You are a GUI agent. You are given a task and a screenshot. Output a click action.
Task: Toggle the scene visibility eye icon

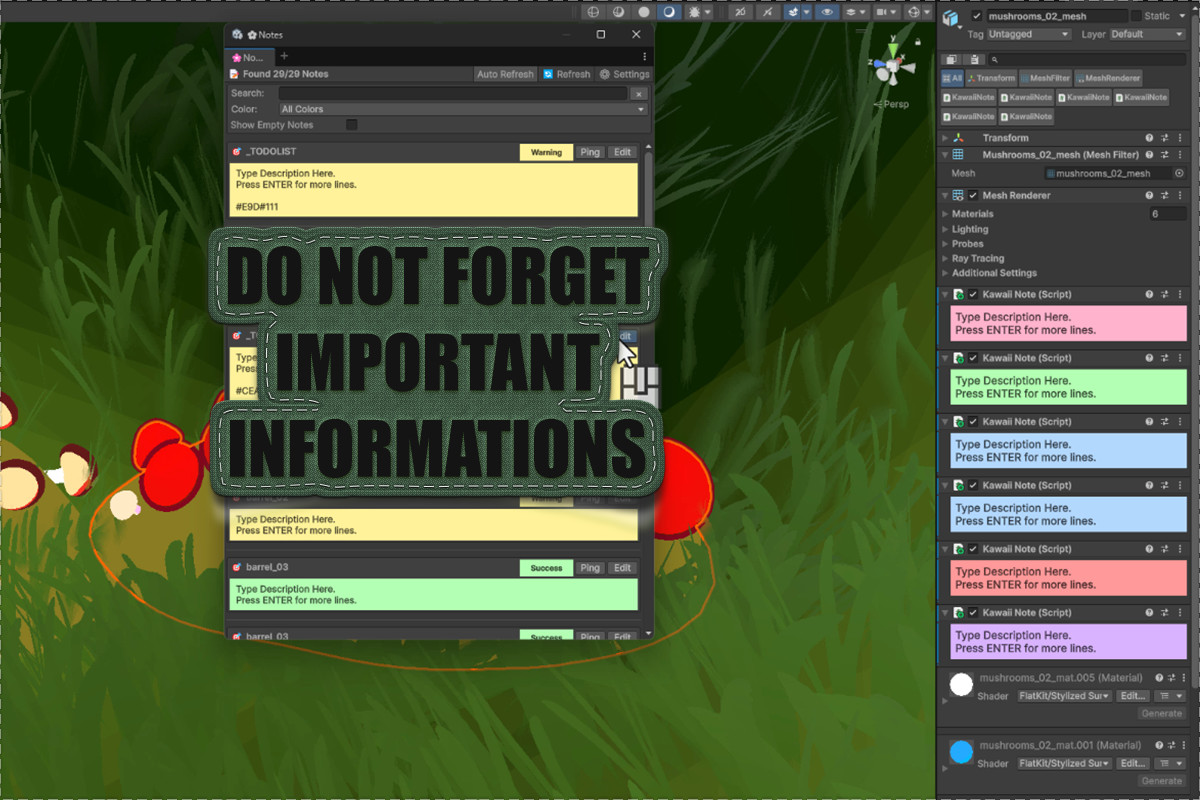(826, 12)
